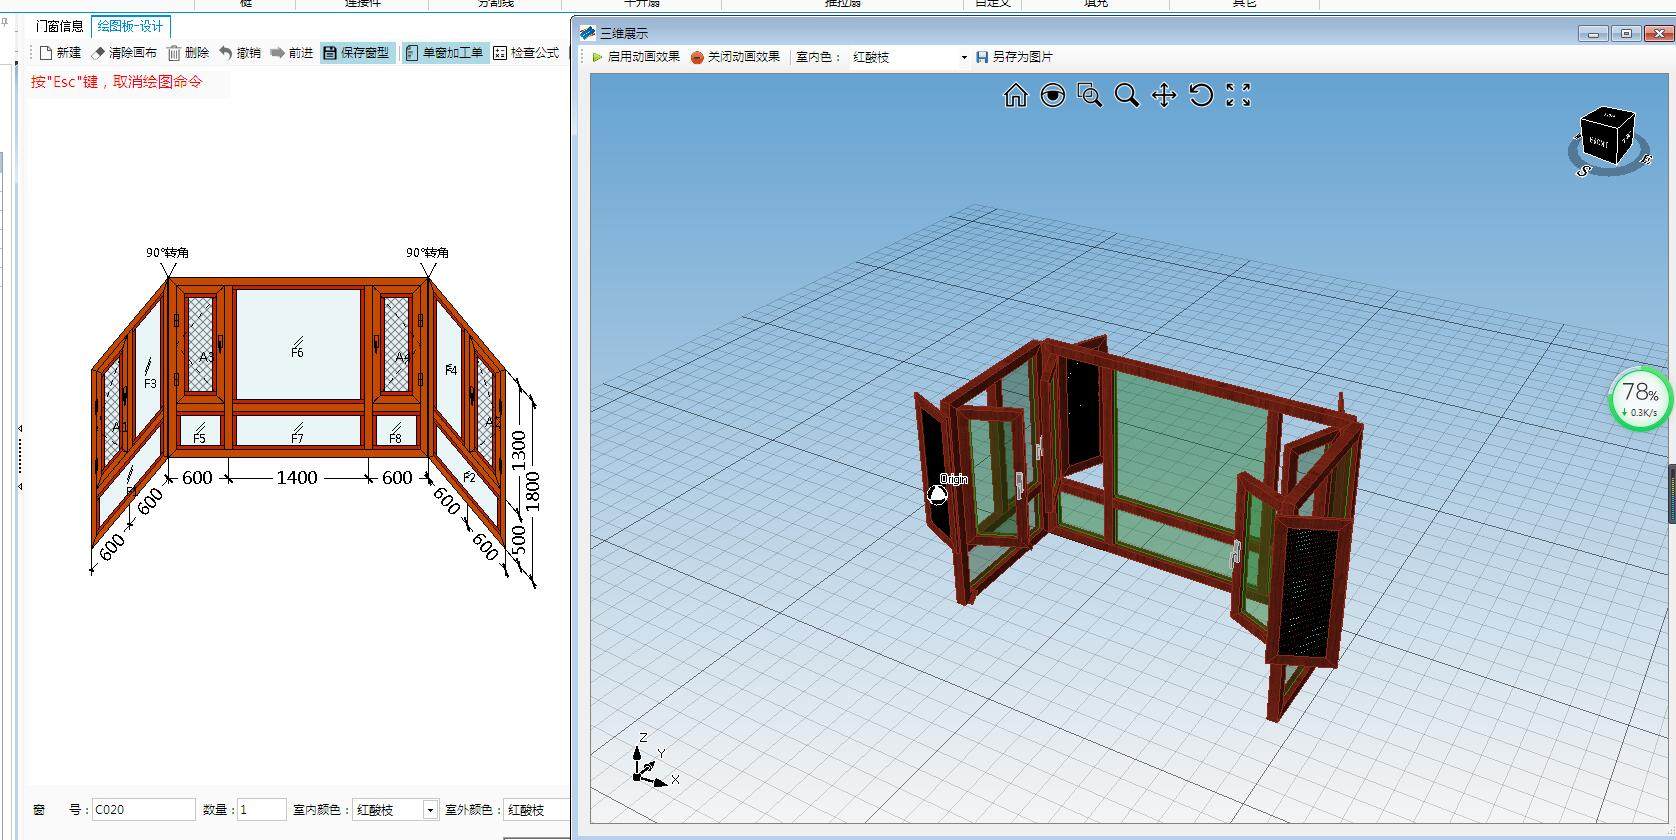Viewport: 1676px width, 840px height.
Task: Expand the 室内颜色 combo box arrow
Action: coord(430,810)
